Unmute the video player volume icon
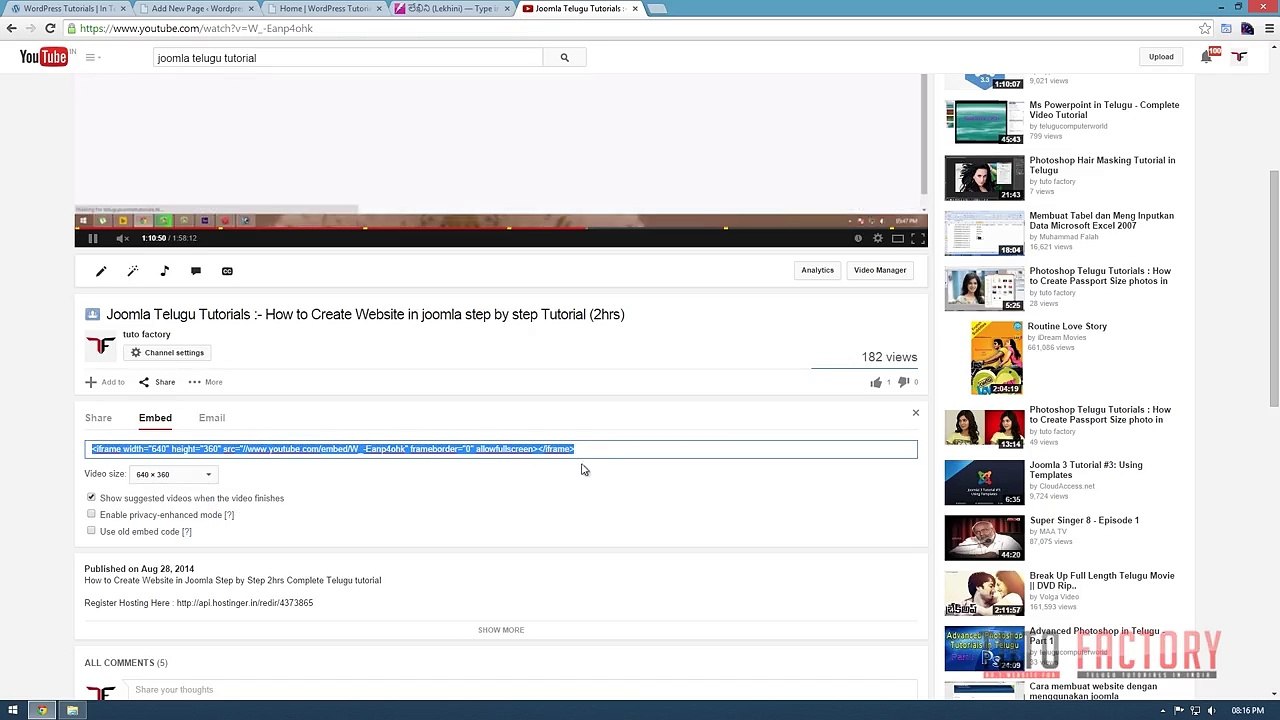The image size is (1280, 720). [122, 238]
